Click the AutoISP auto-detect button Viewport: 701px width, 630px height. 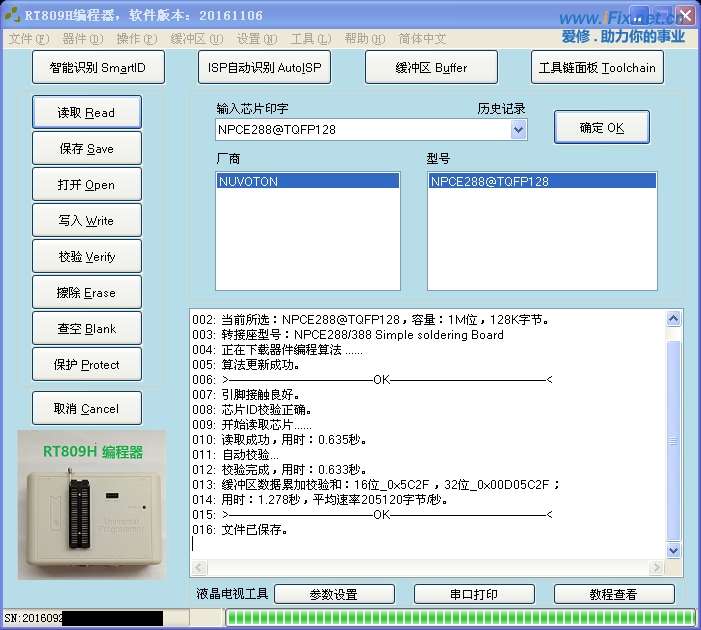coord(264,68)
